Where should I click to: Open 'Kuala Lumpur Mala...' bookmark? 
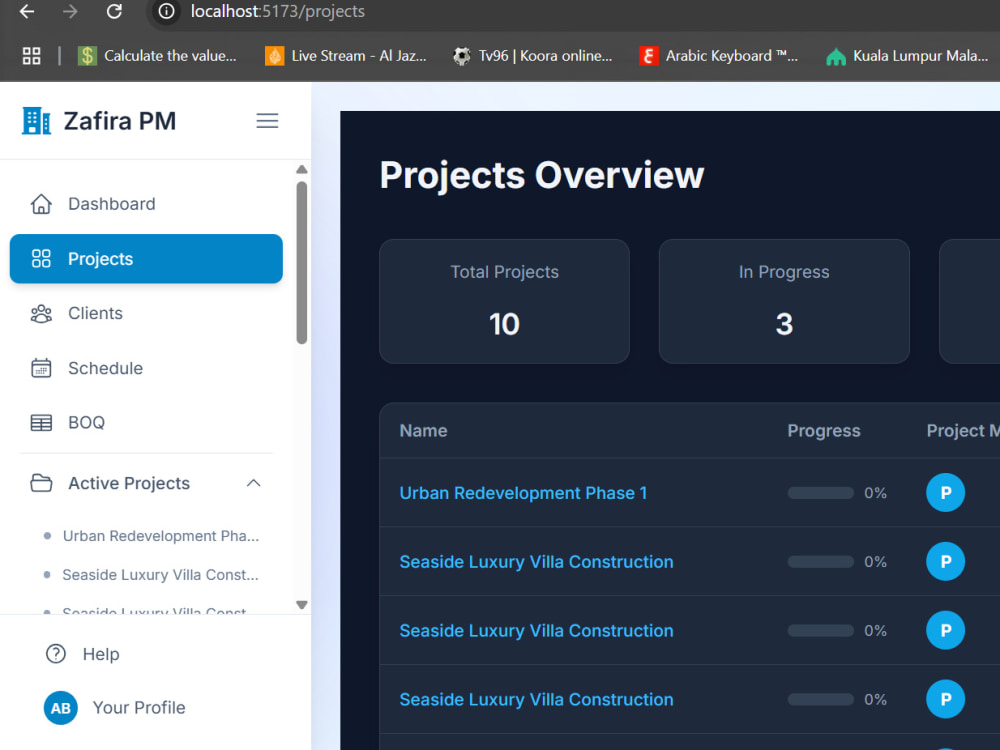[907, 56]
